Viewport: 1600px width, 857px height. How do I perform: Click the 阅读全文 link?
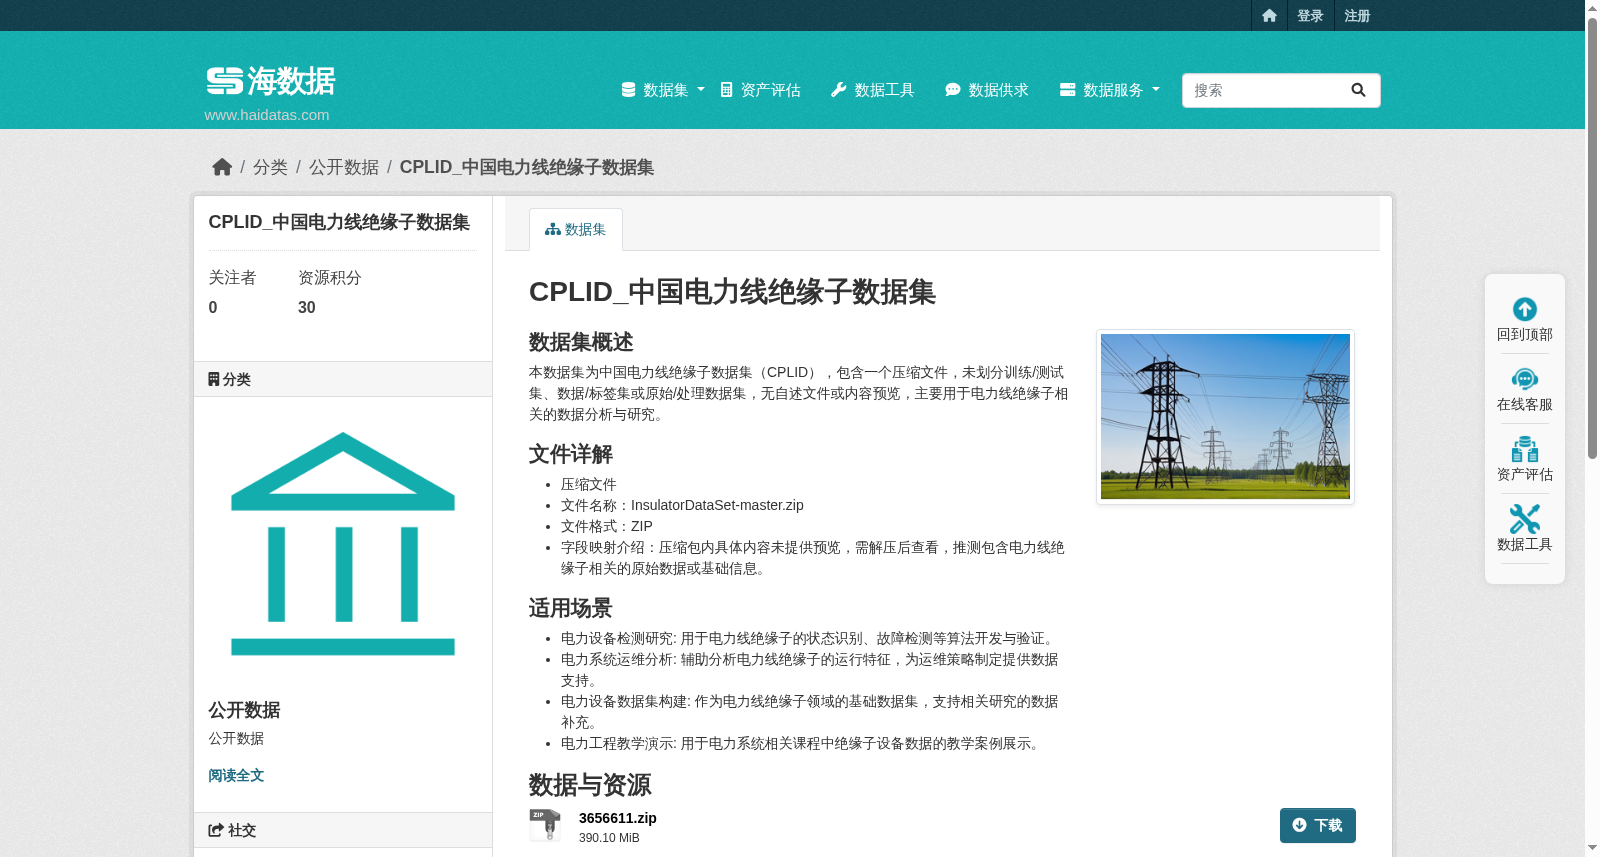[x=236, y=776]
